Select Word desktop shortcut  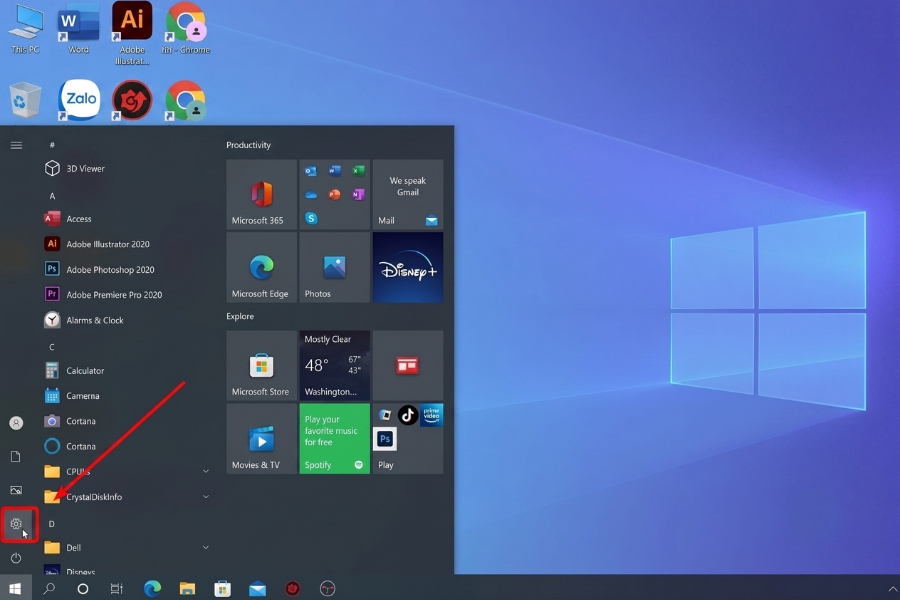tap(79, 29)
